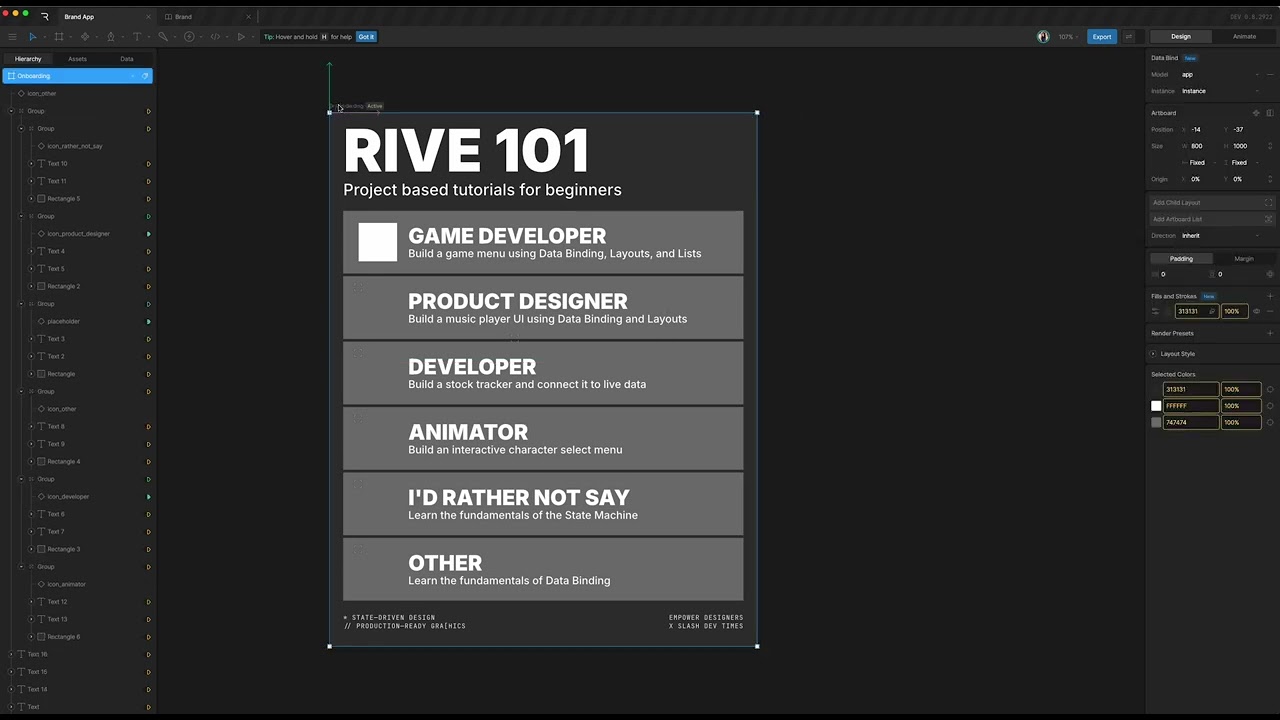The height and width of the screenshot is (720, 1280).
Task: Switch to Margin mode toggle
Action: click(x=1243, y=259)
